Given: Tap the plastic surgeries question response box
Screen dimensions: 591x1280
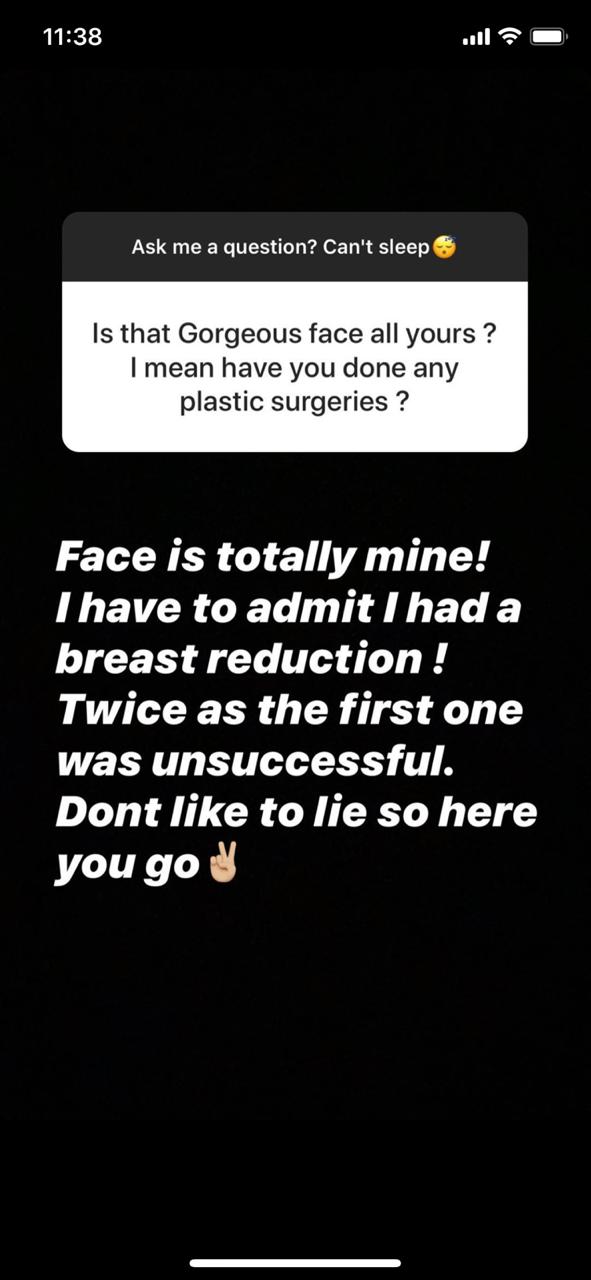Looking at the screenshot, I should coord(294,366).
